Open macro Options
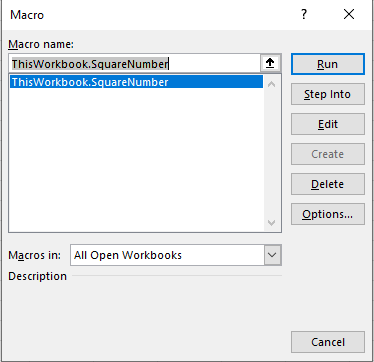374x362 pixels. [x=328, y=214]
